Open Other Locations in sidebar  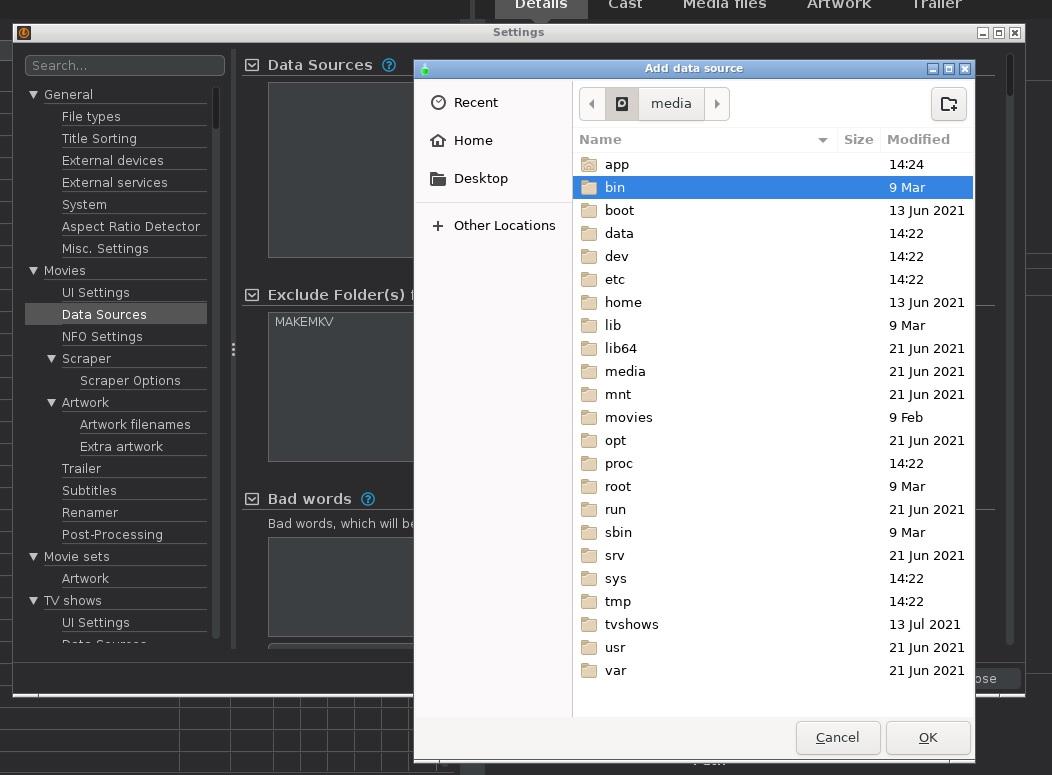503,226
